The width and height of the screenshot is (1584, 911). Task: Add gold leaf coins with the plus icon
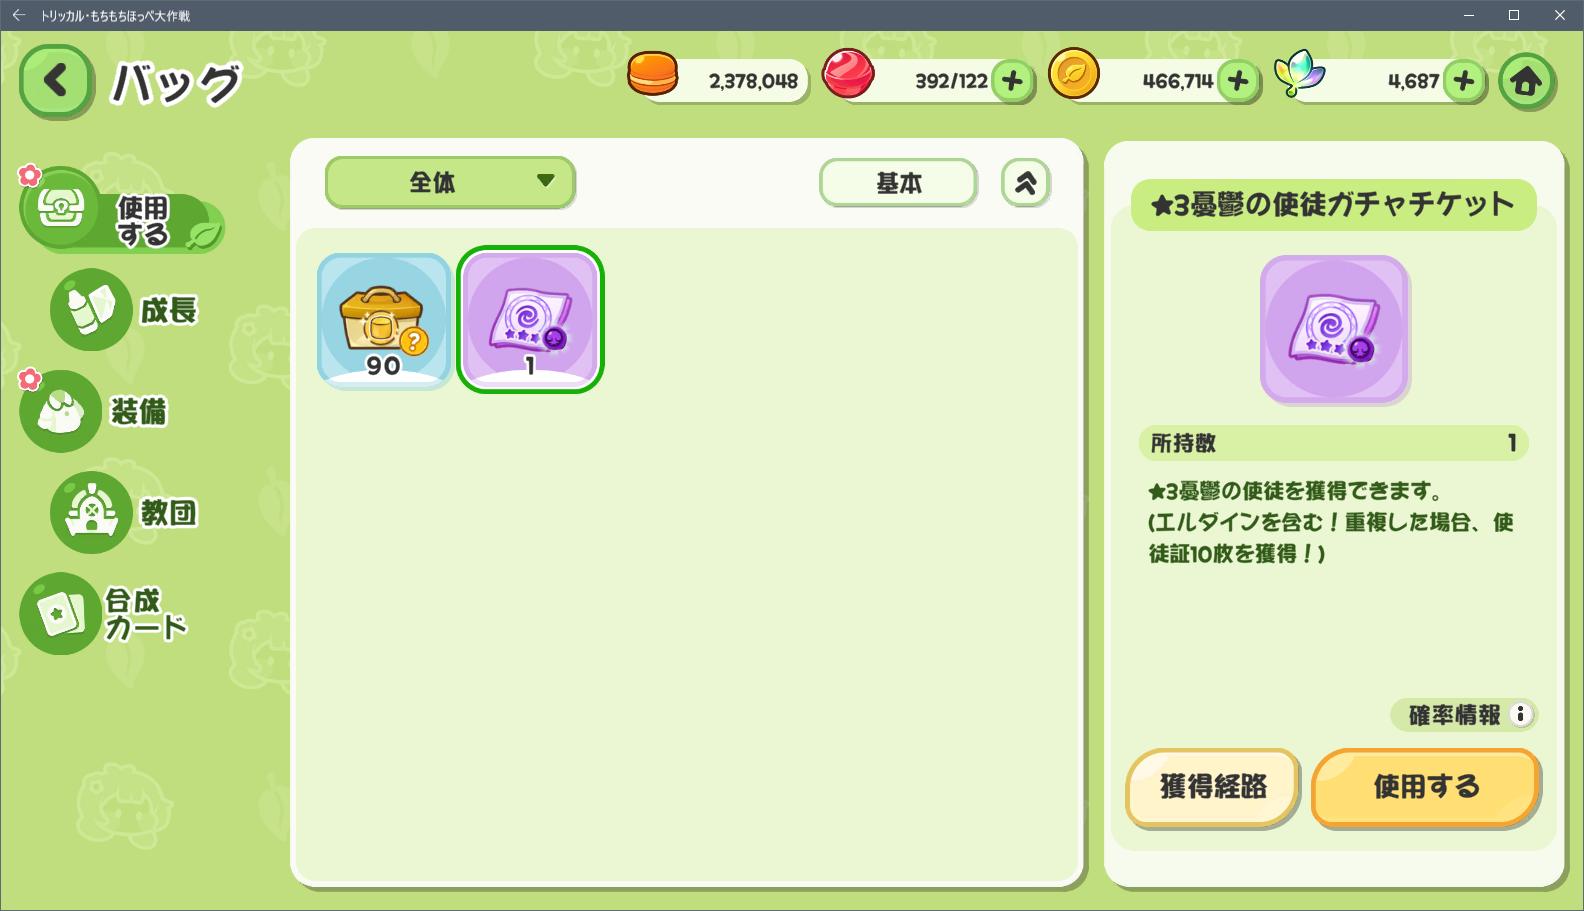[x=1238, y=81]
